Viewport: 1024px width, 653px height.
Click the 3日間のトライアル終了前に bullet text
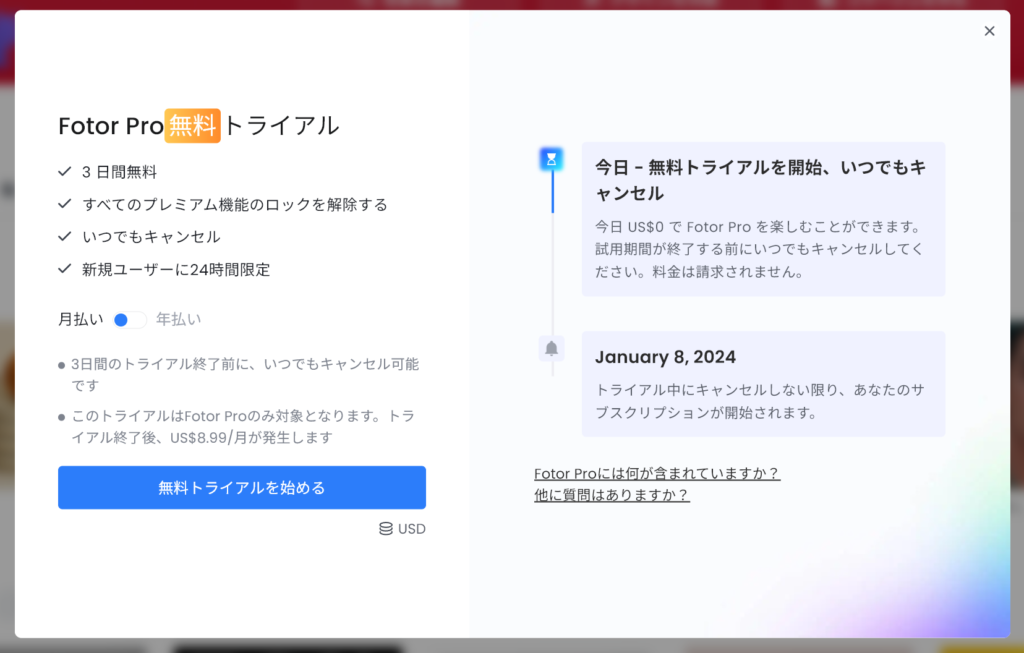pyautogui.click(x=245, y=374)
